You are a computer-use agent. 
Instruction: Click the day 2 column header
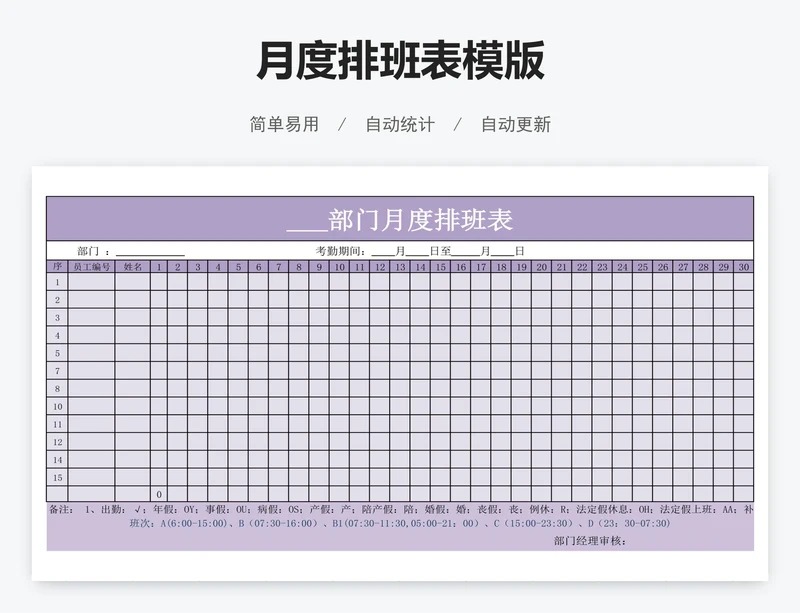point(178,266)
